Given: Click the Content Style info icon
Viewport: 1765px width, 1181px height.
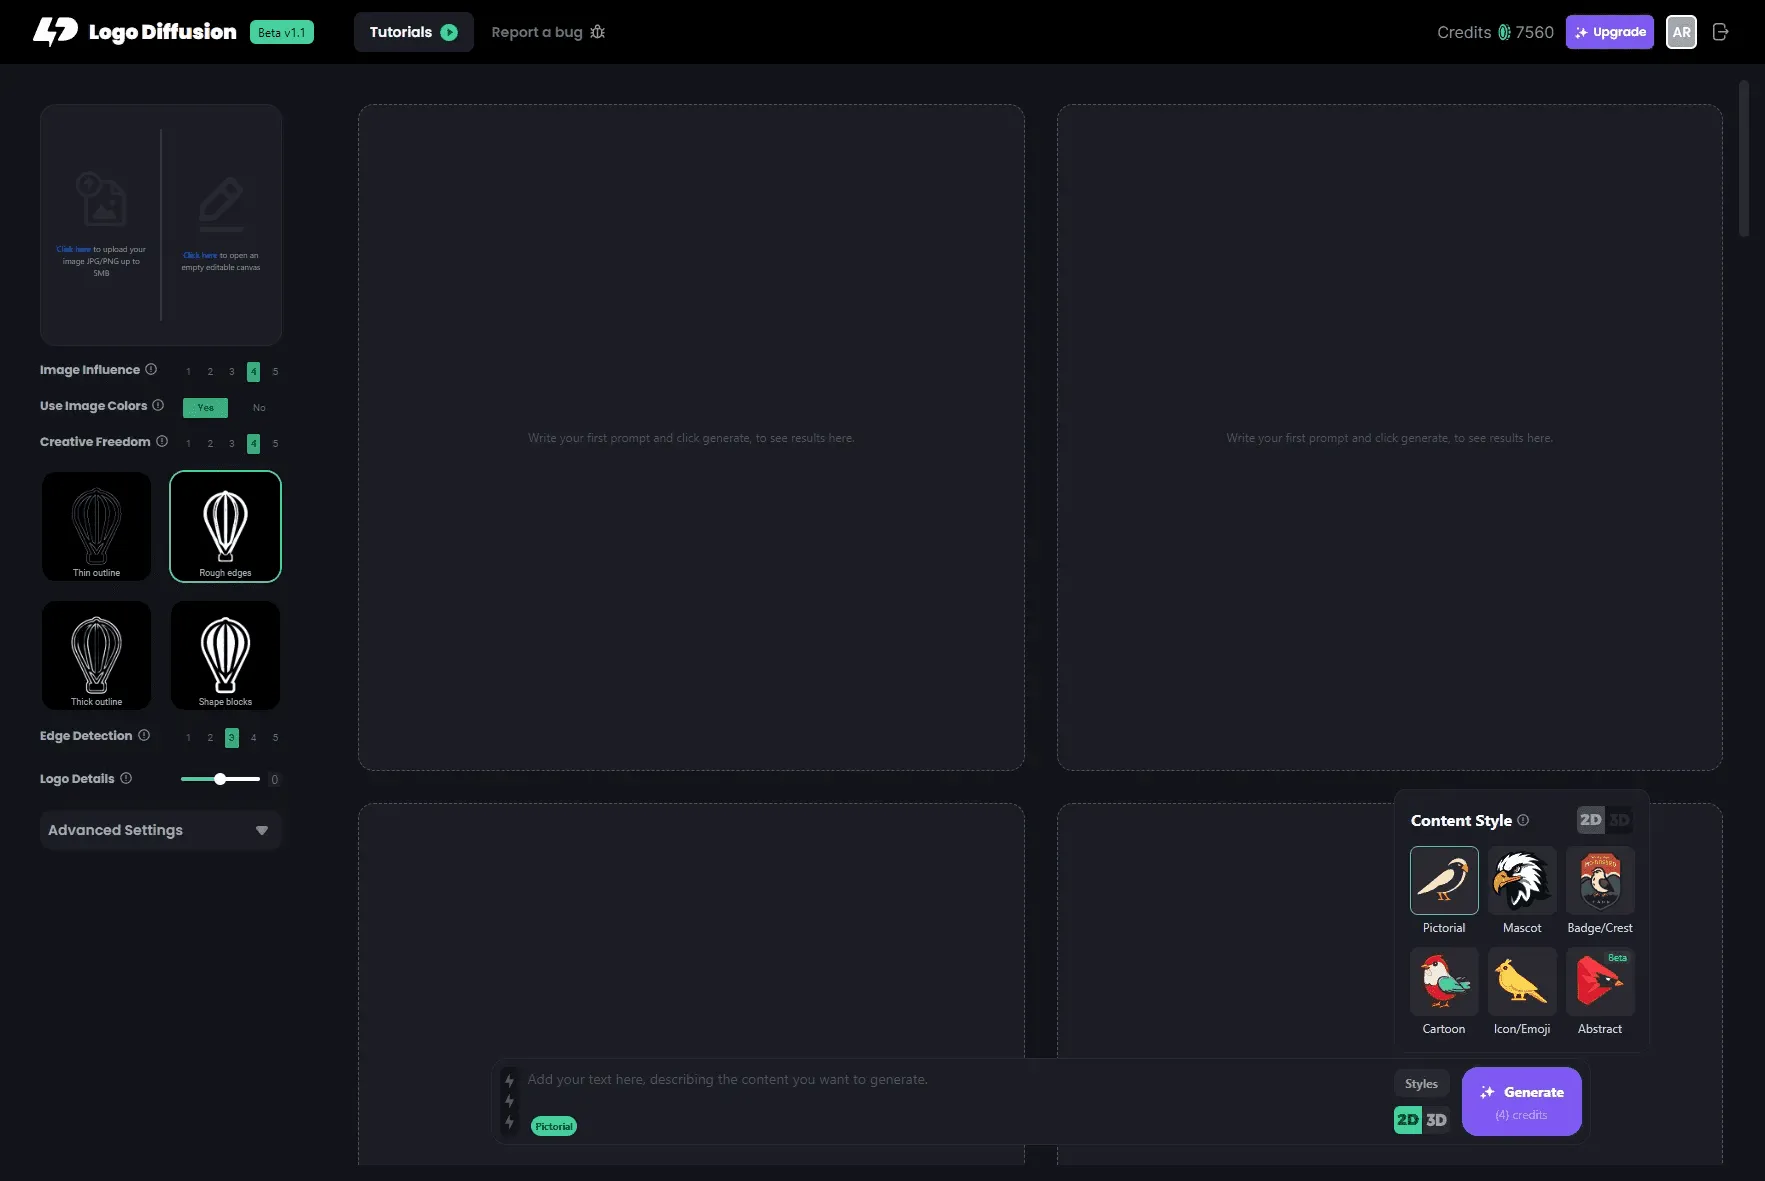Looking at the screenshot, I should [x=1523, y=820].
